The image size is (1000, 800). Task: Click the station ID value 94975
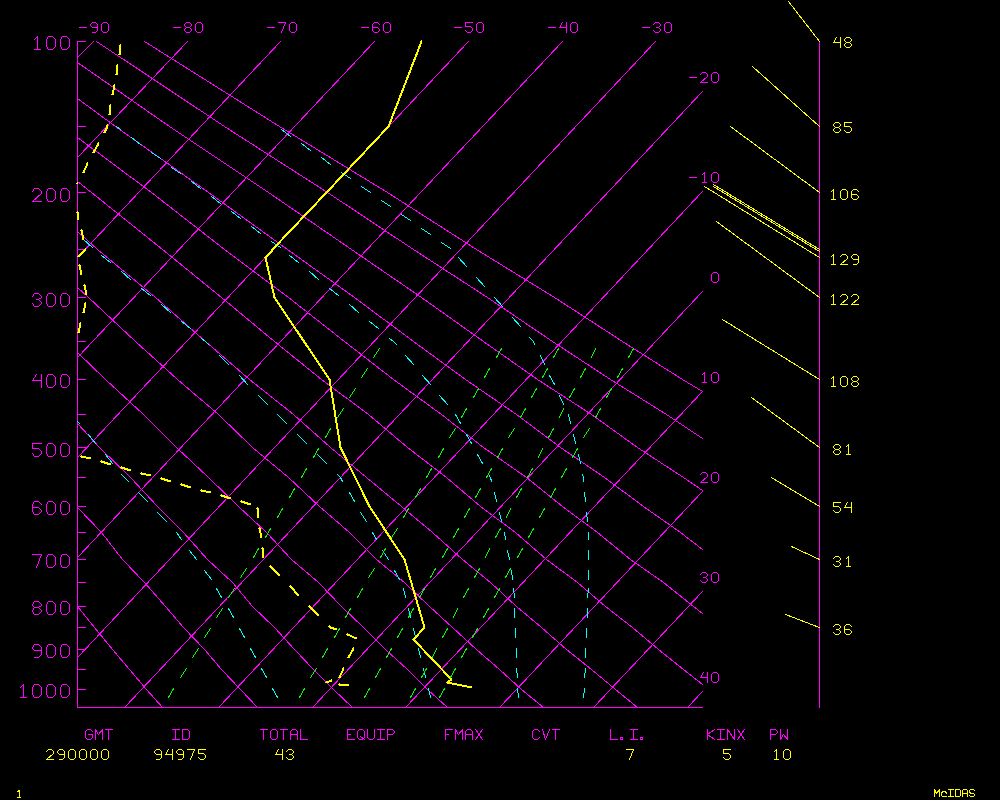pos(180,755)
